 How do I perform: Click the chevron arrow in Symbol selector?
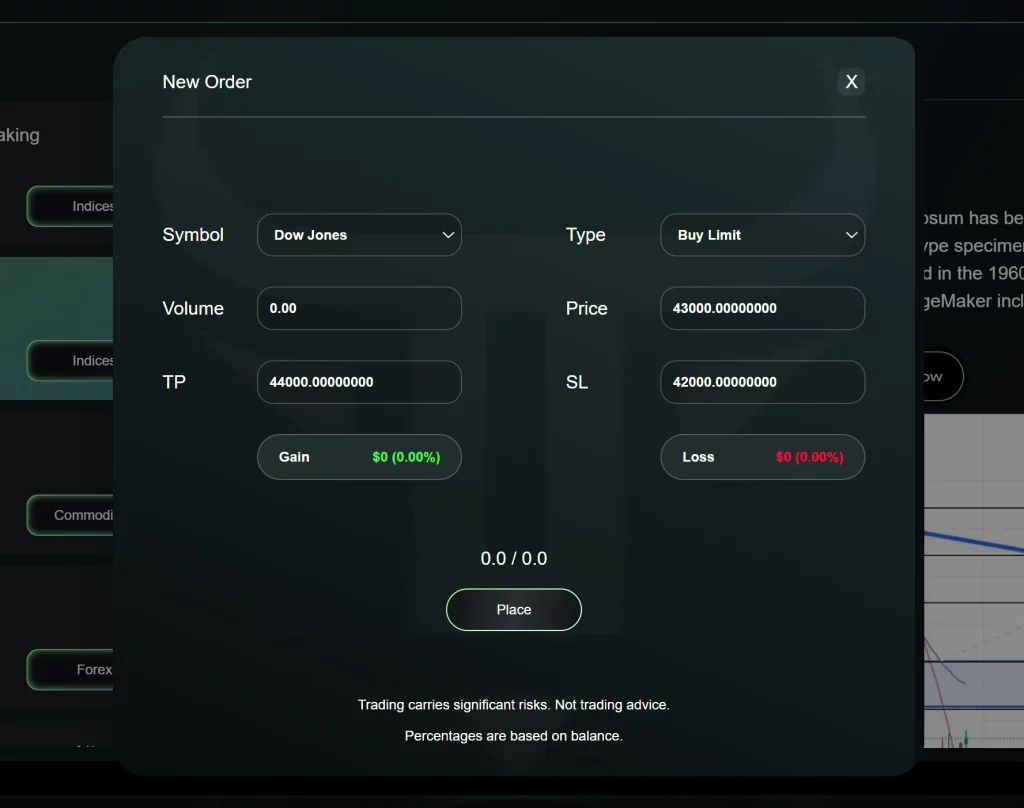click(x=448, y=235)
